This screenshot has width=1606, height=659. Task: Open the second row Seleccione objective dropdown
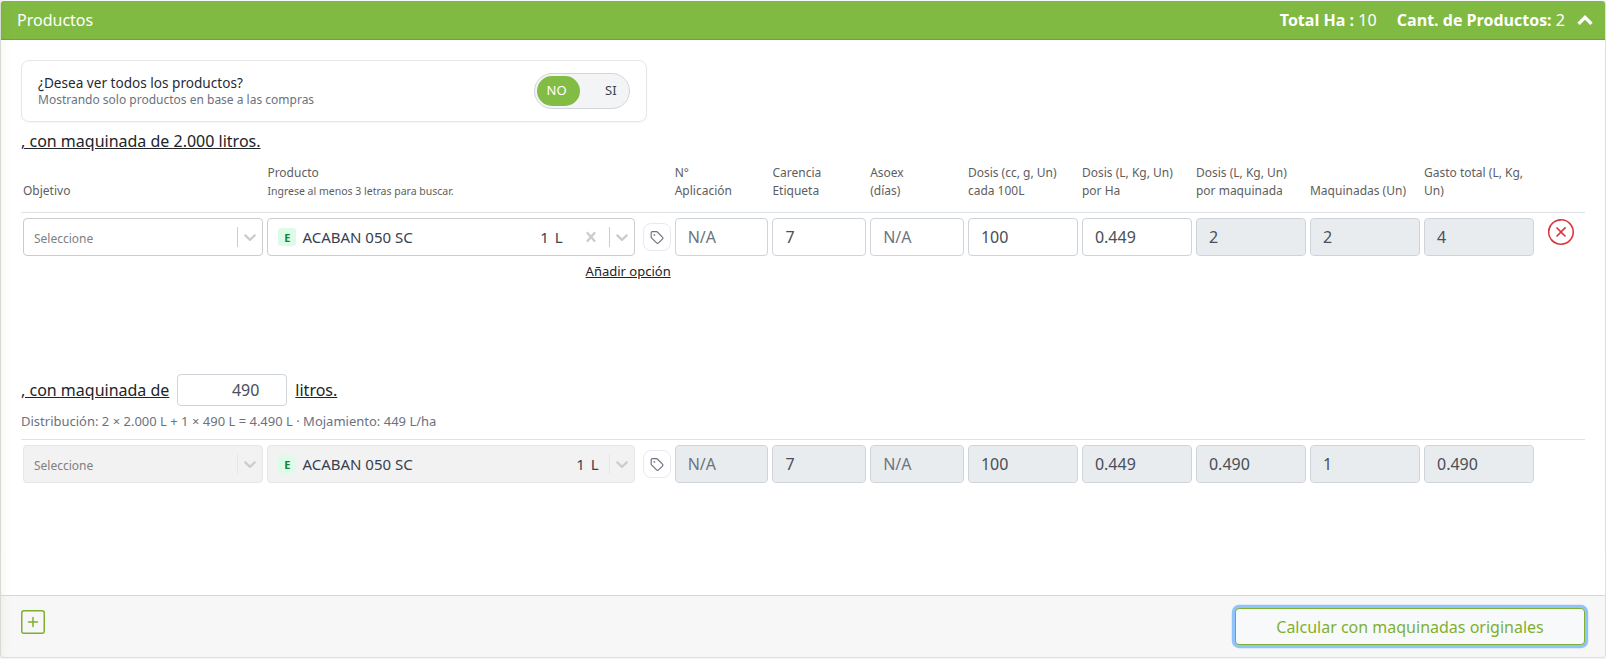143,464
